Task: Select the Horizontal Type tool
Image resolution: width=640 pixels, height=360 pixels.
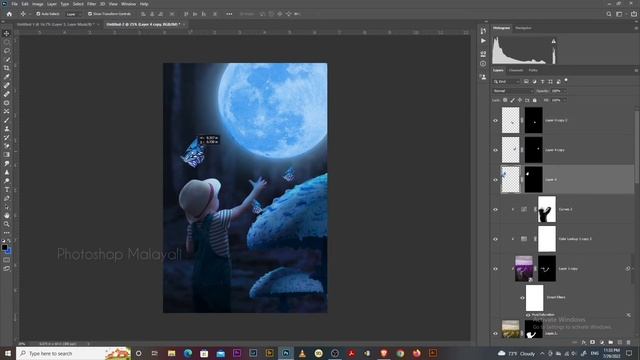Action: tap(7, 189)
